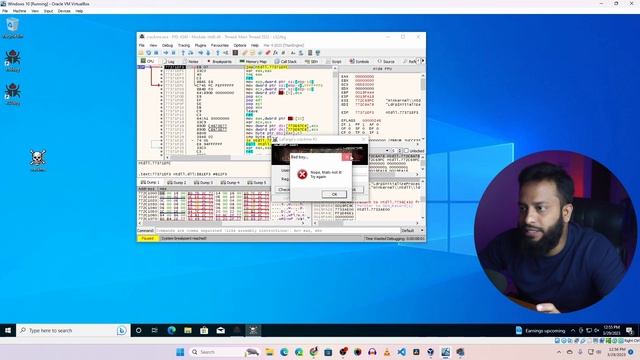Open a file using x32dbg toolbar Open icon
640x360 pixels.
tap(141, 53)
